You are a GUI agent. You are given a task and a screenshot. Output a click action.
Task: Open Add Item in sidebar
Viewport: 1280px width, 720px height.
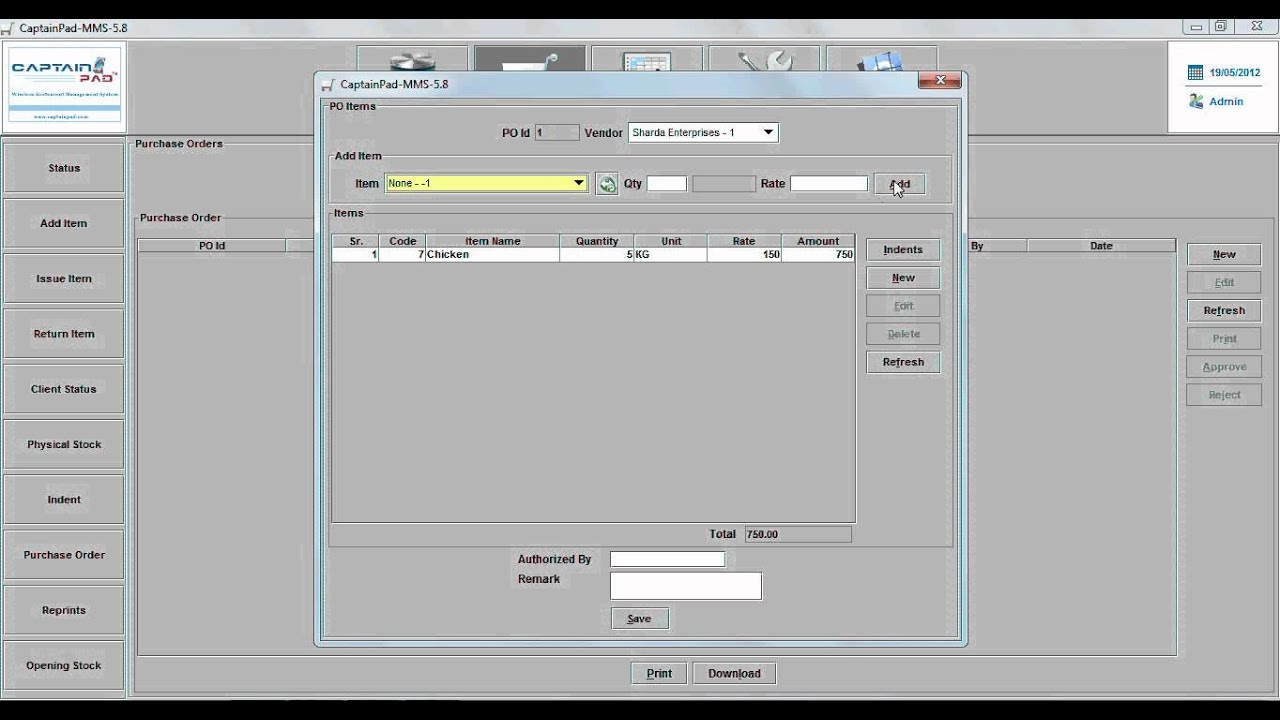(x=64, y=223)
